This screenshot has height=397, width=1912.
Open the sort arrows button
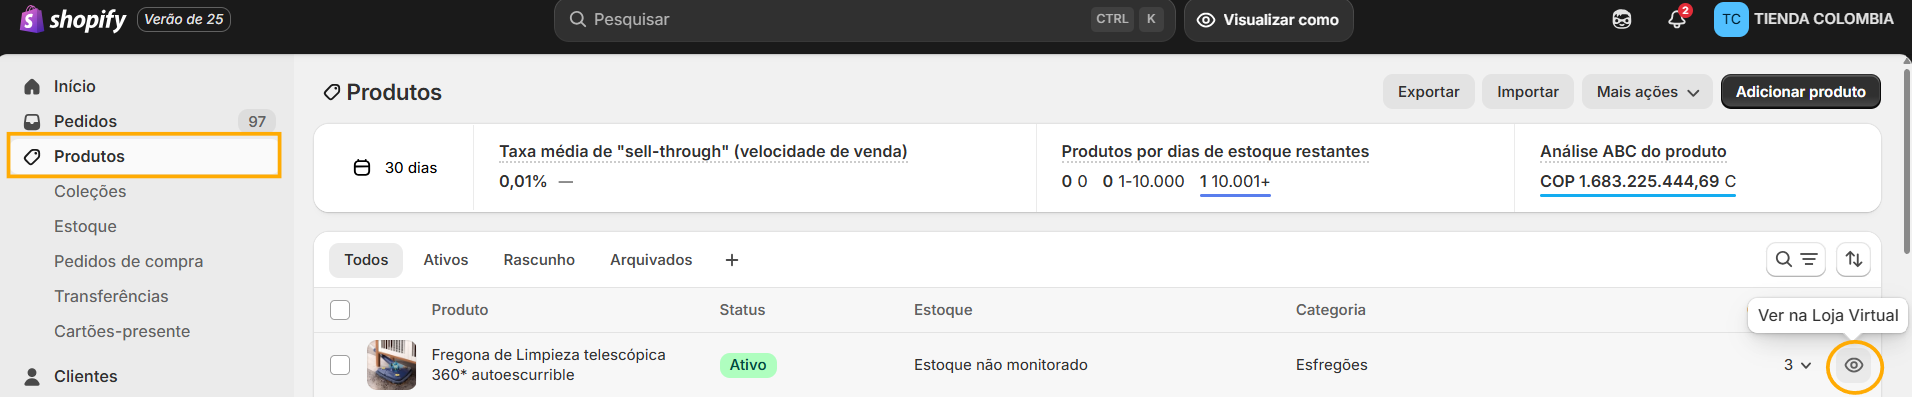click(x=1854, y=260)
